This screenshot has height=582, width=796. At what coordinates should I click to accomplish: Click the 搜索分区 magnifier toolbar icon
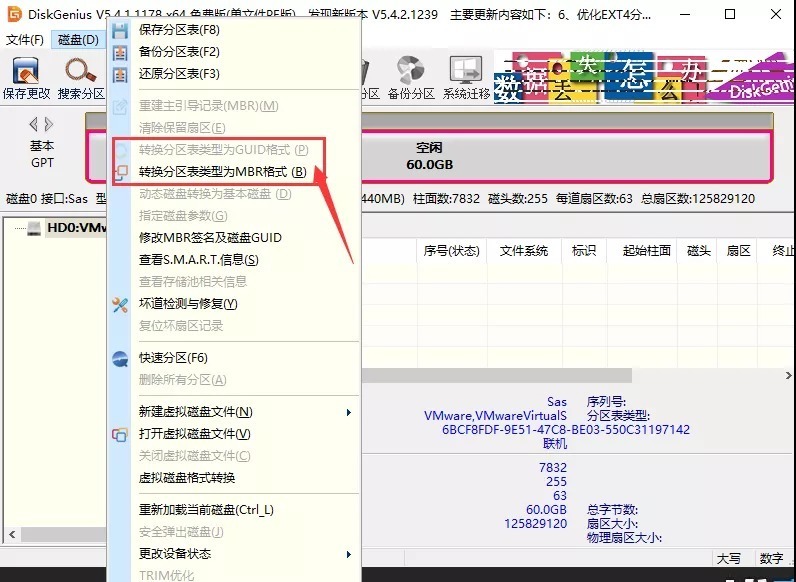pyautogui.click(x=80, y=72)
